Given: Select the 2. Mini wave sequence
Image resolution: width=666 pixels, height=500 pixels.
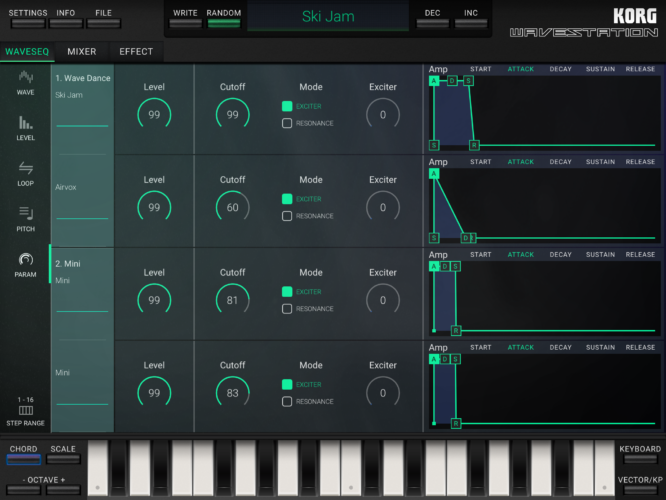Looking at the screenshot, I should tap(68, 263).
